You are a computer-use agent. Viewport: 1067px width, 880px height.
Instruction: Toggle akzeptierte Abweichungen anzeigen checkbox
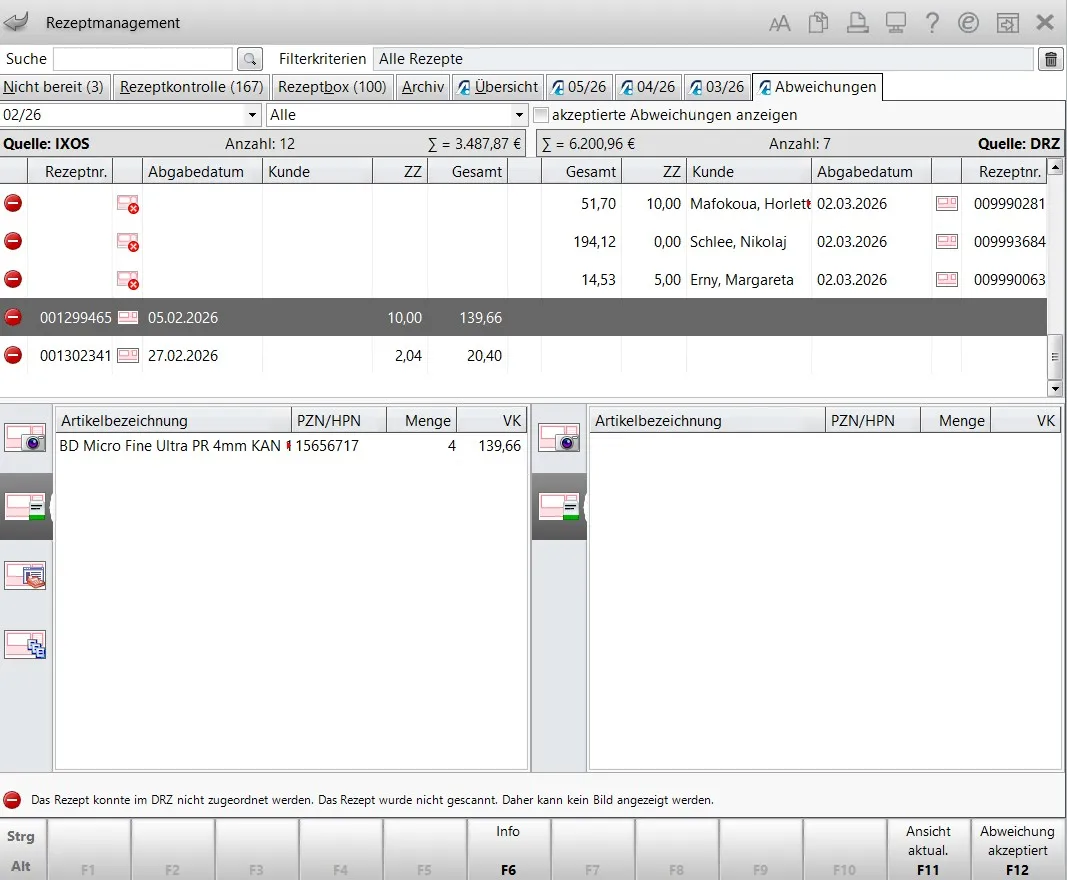[541, 115]
